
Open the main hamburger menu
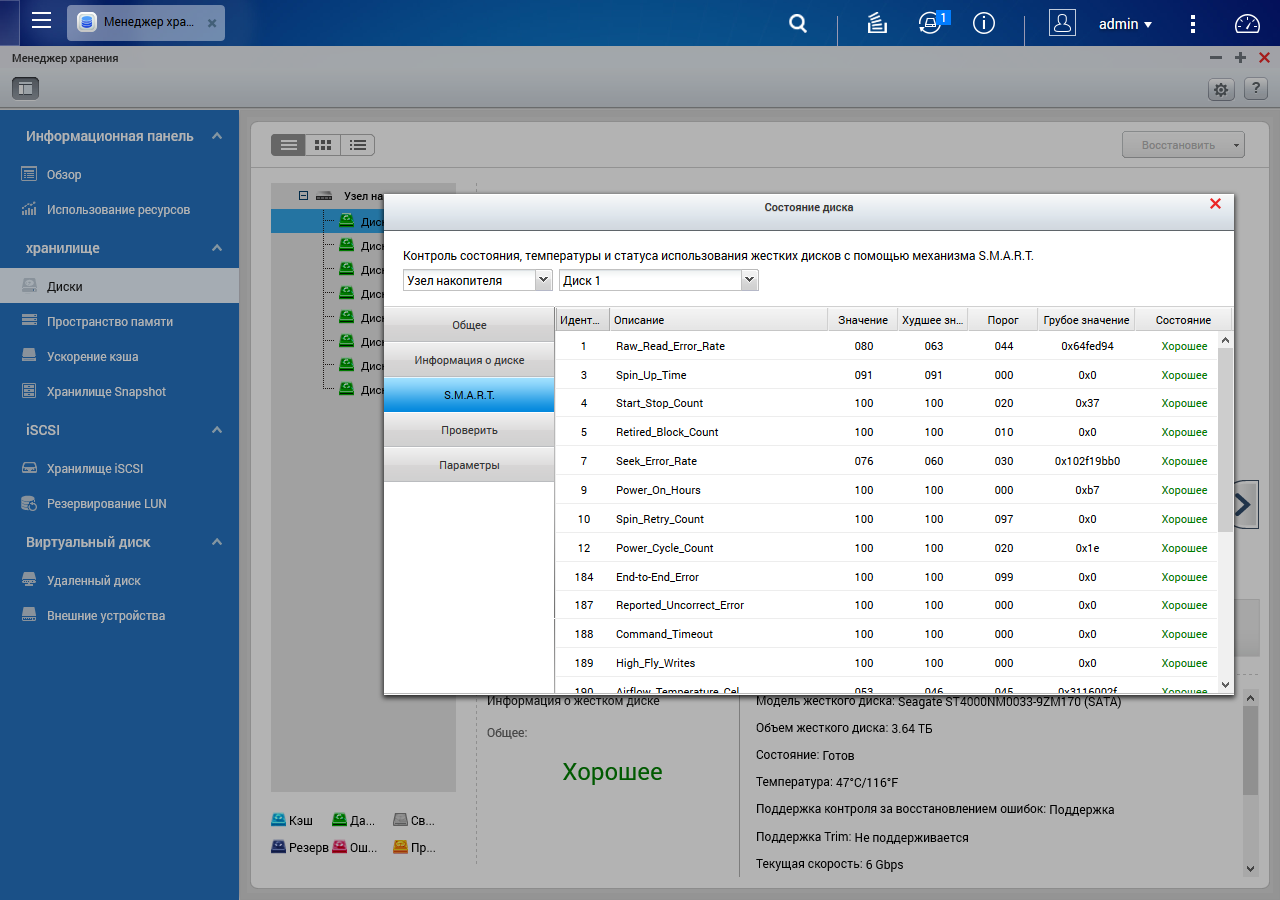pyautogui.click(x=41, y=22)
